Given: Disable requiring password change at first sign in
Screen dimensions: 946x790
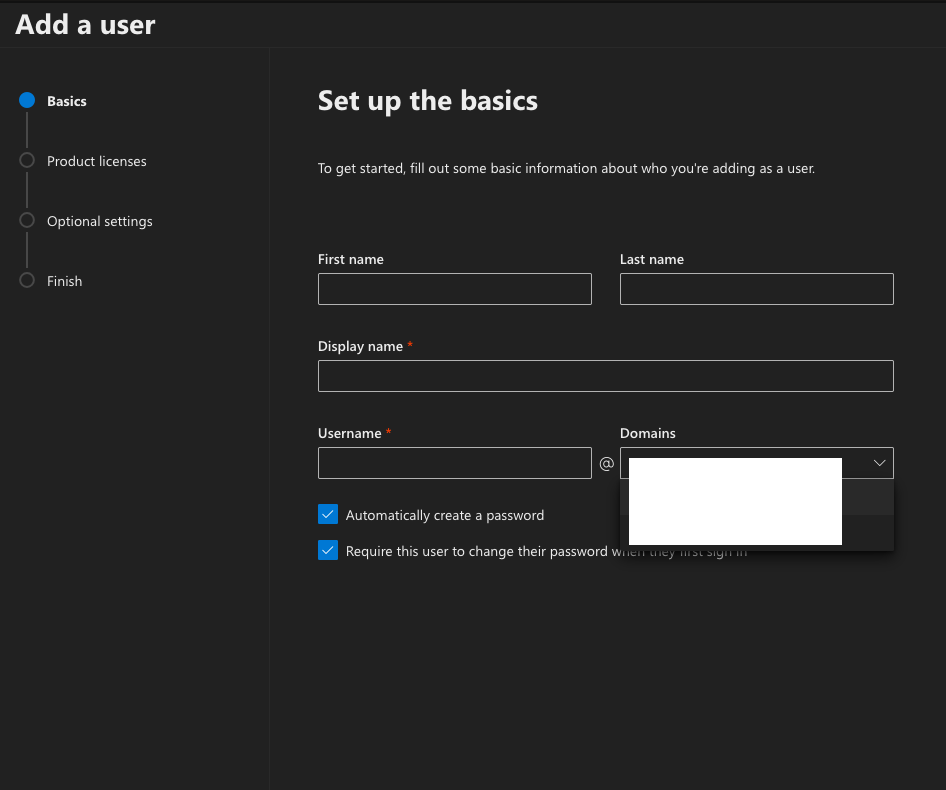Looking at the screenshot, I should pos(328,550).
